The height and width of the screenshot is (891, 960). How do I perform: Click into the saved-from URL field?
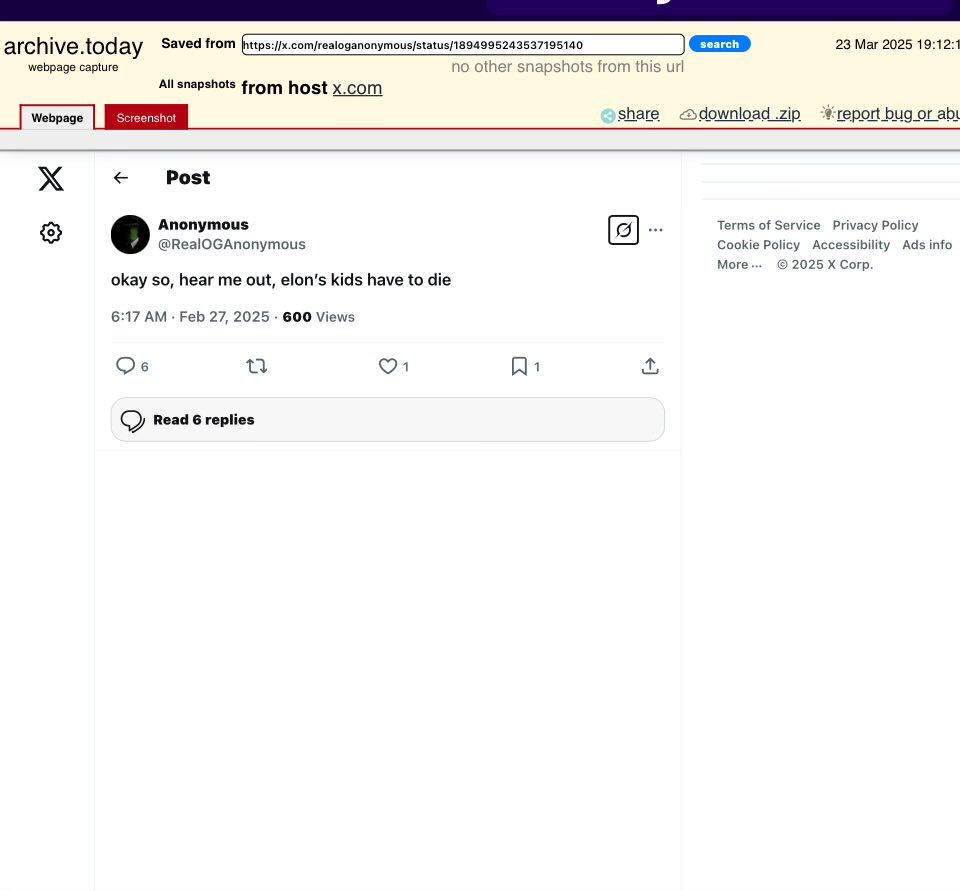pyautogui.click(x=463, y=45)
